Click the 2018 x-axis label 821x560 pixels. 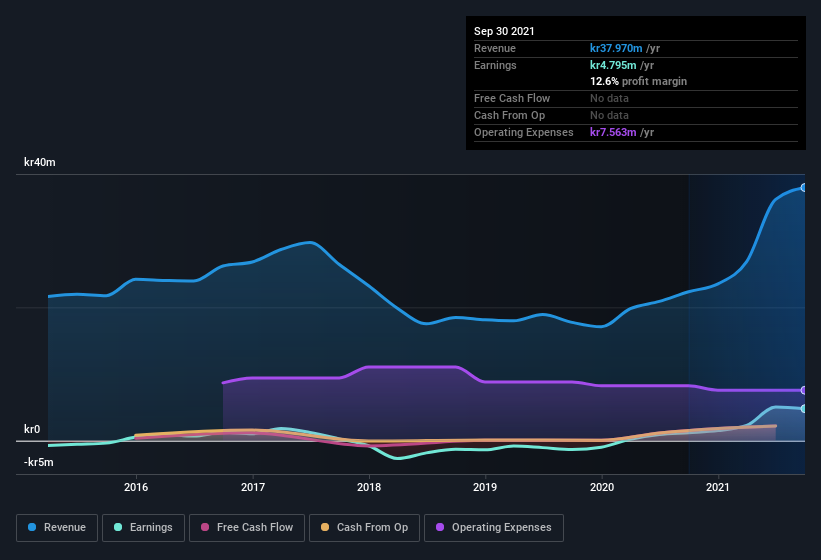tap(369, 487)
